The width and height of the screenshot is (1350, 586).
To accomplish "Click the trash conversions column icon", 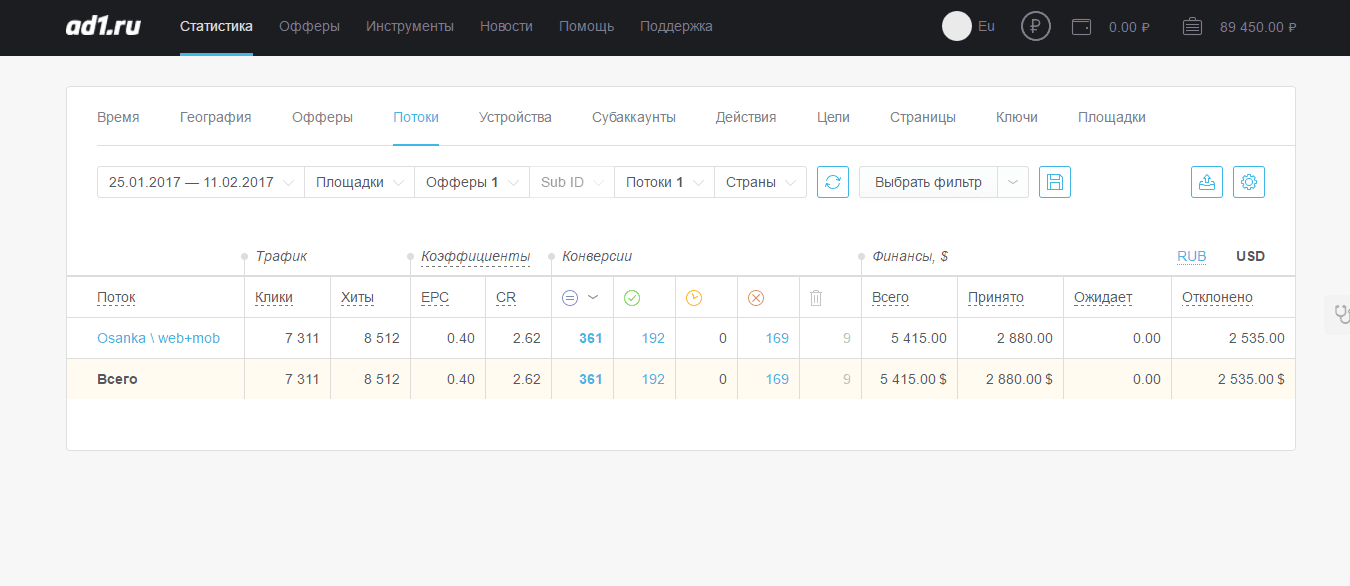I will [x=816, y=297].
